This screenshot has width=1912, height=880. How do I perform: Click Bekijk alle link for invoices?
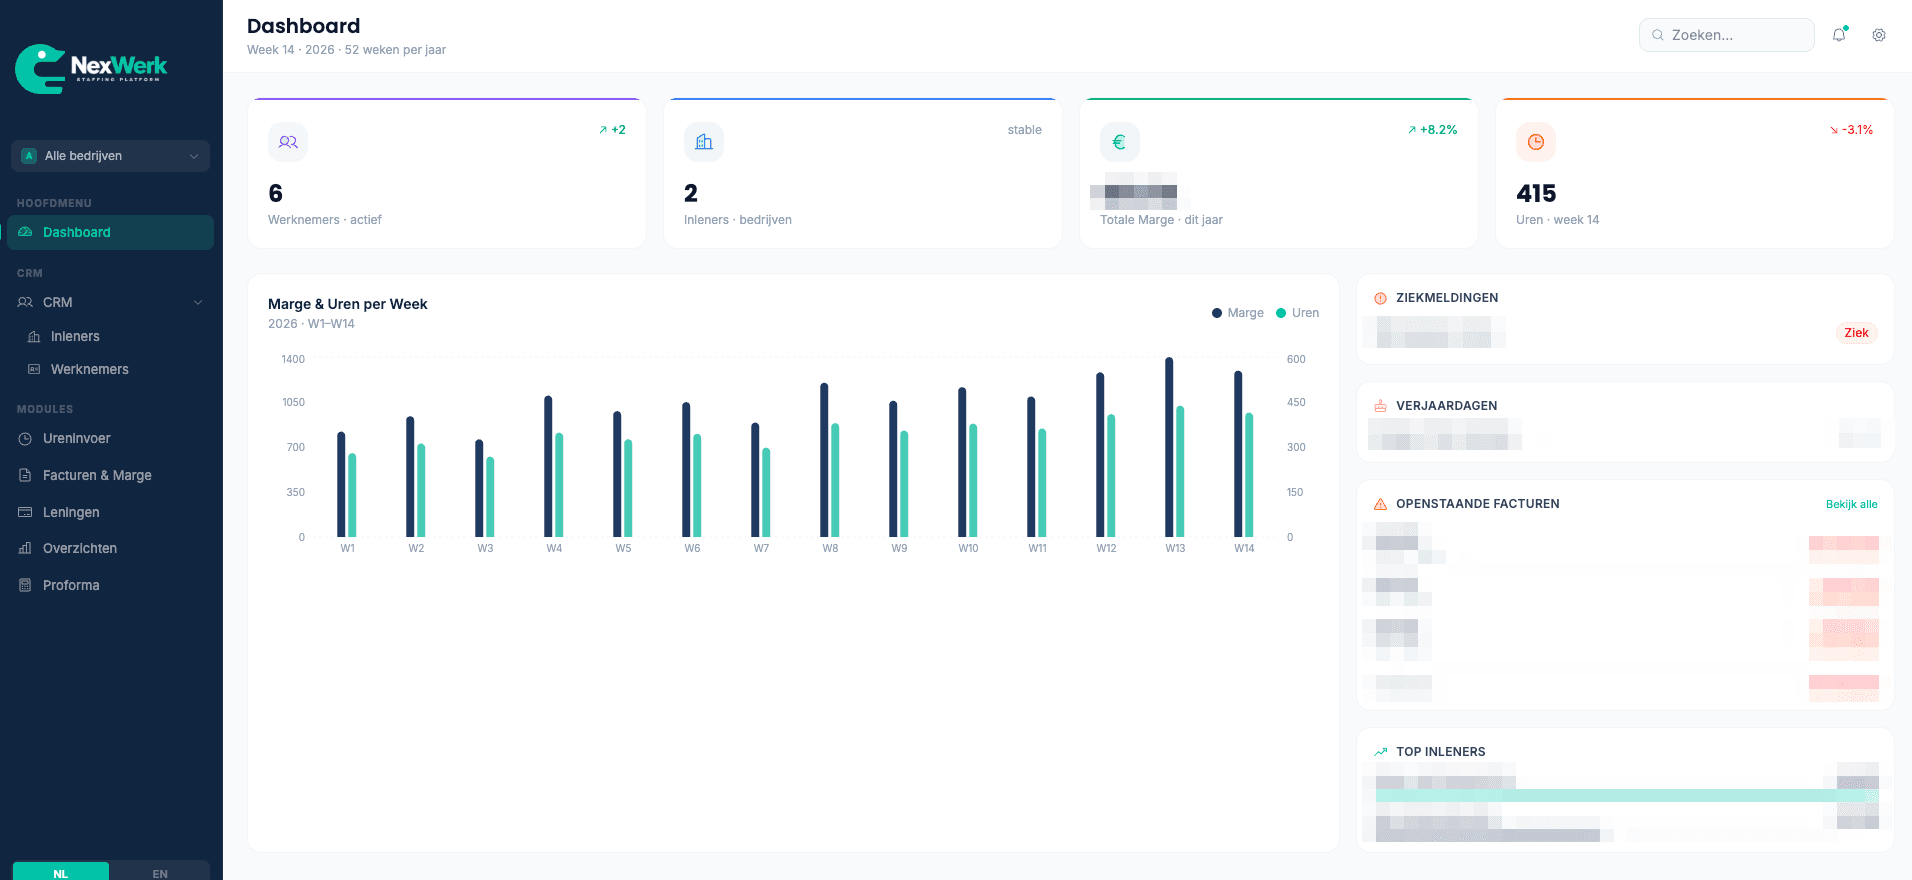(1851, 504)
